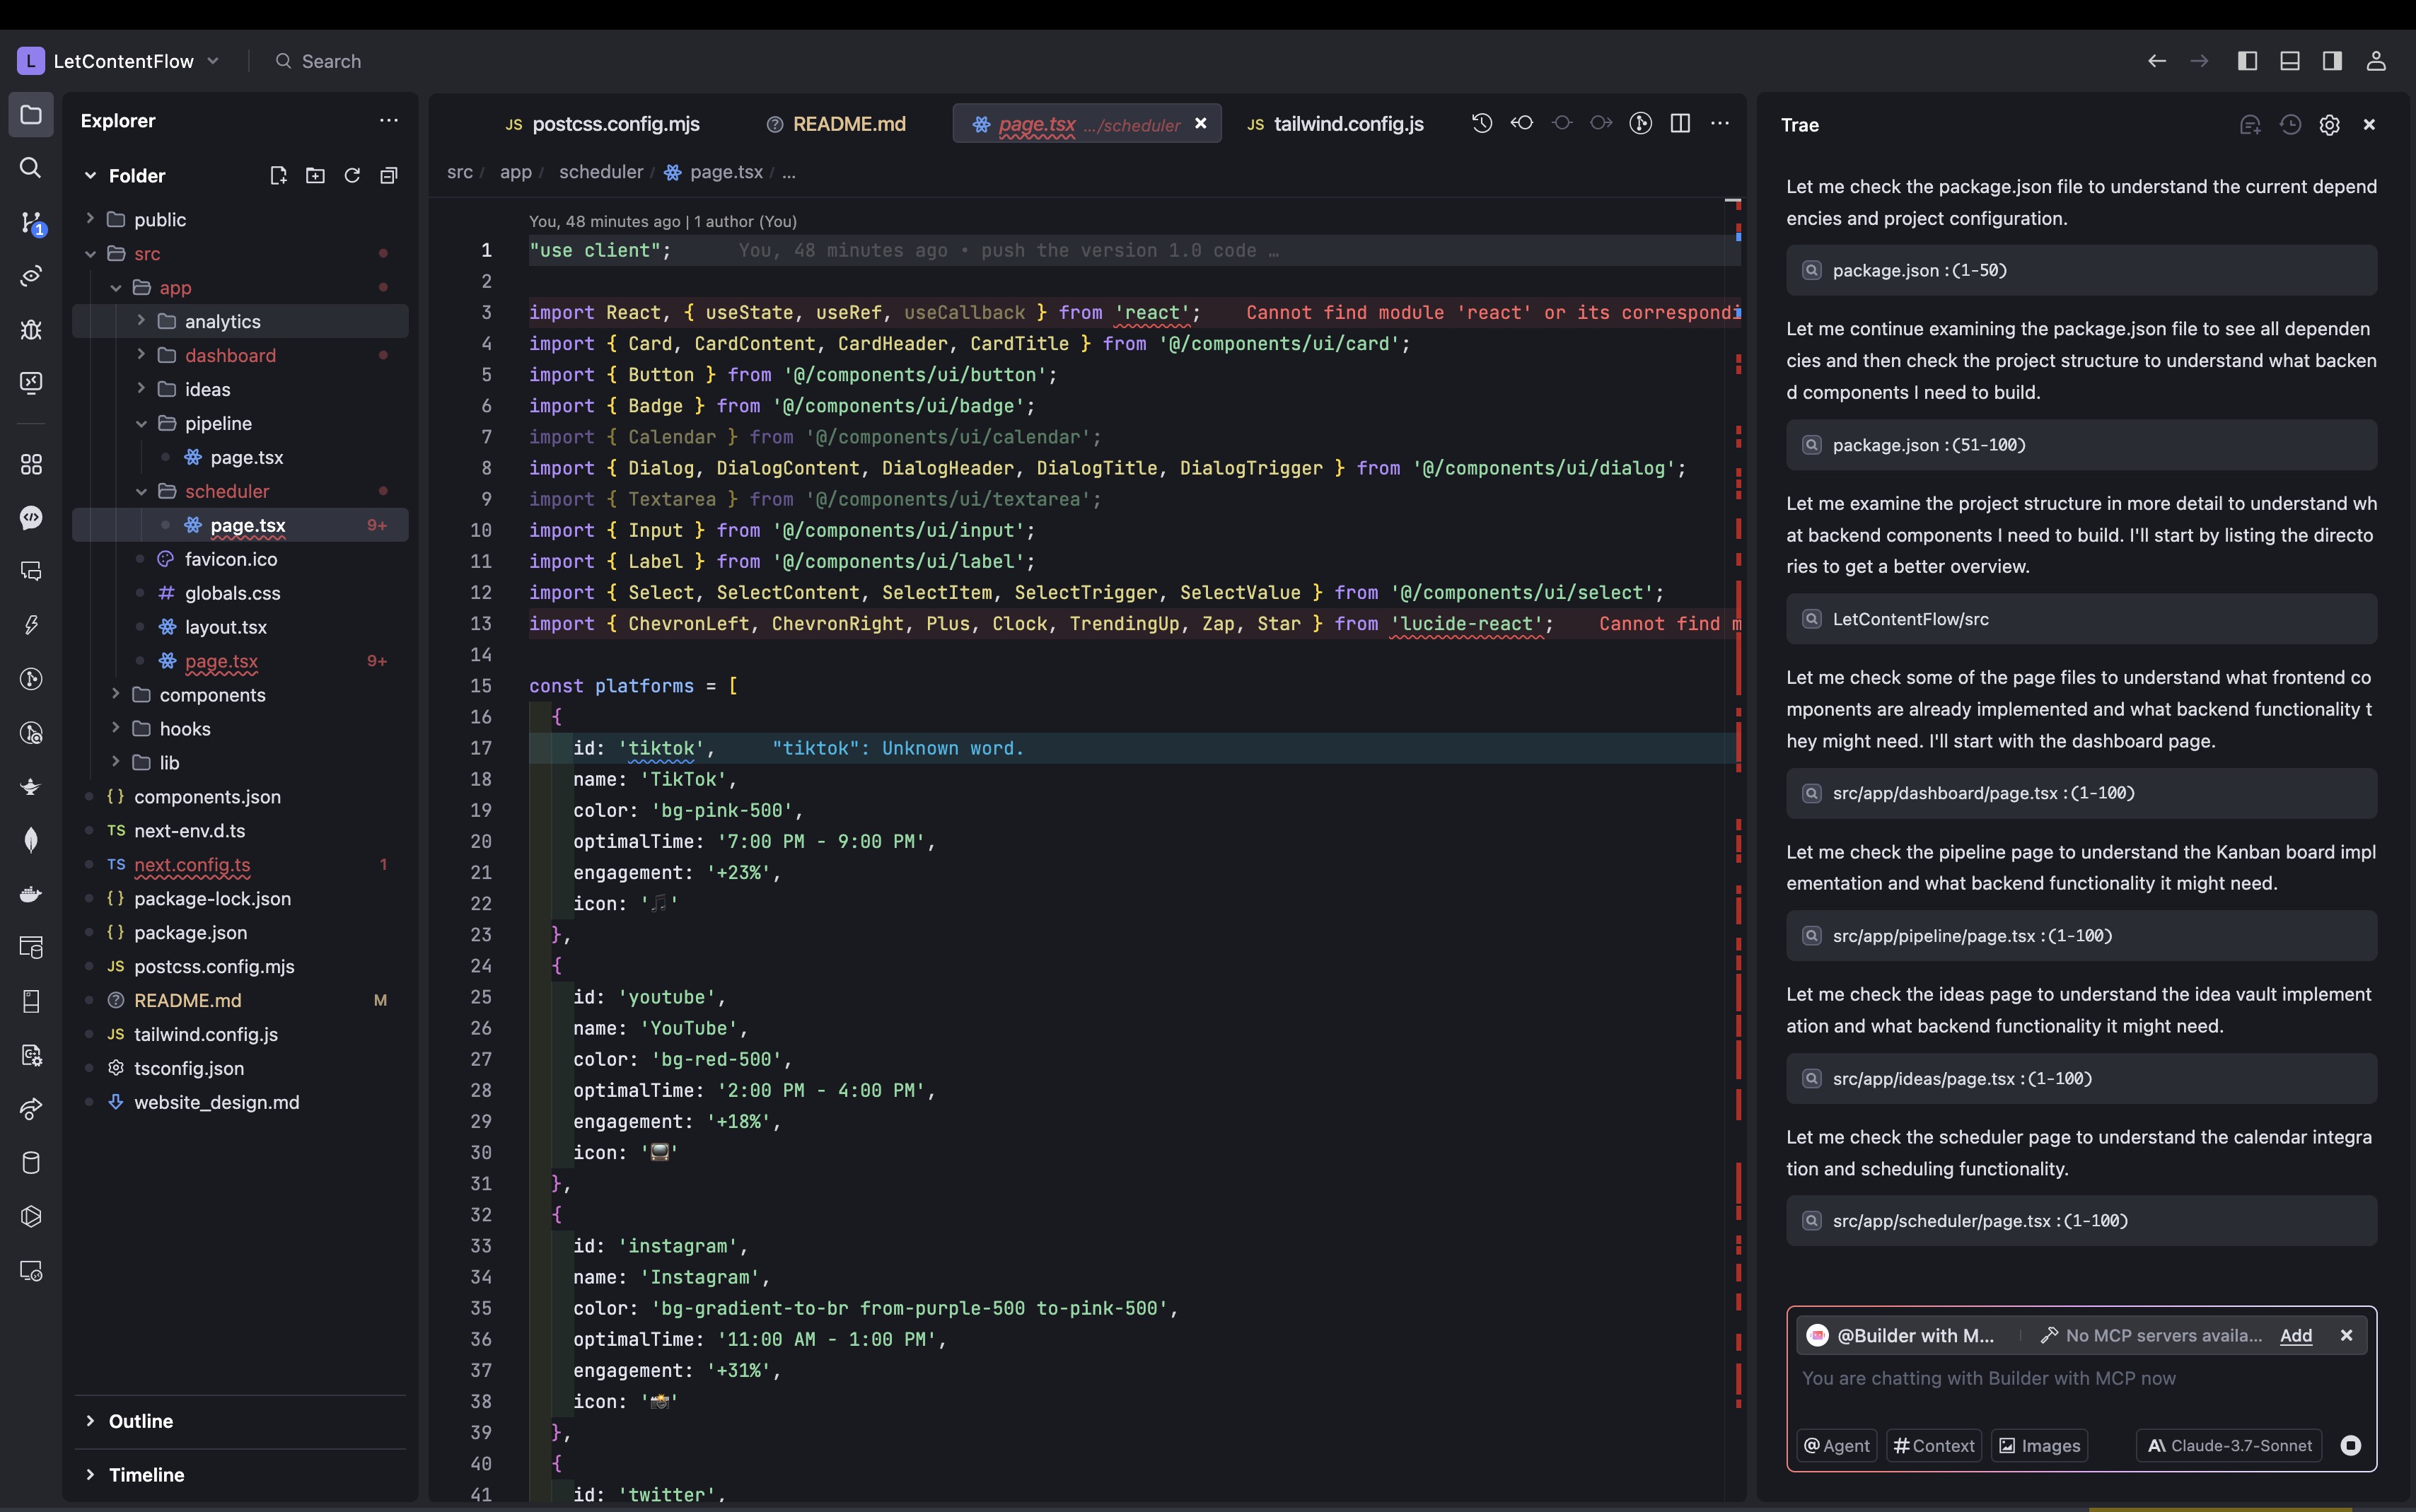Click Add link for MCP servers
Image resolution: width=2416 pixels, height=1512 pixels.
click(x=2295, y=1335)
